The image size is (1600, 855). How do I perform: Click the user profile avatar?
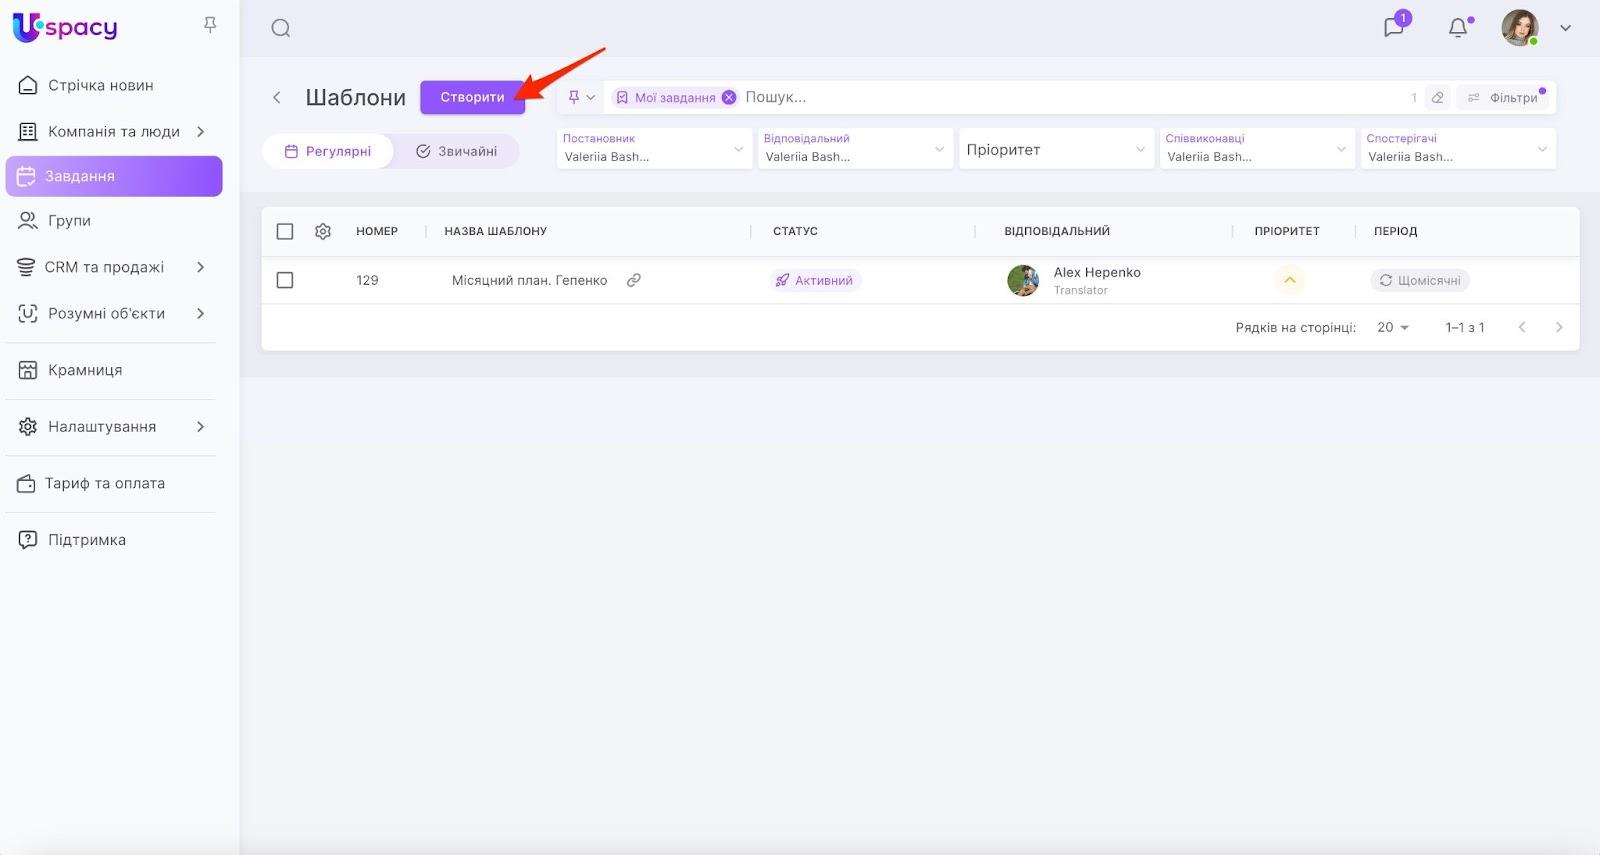tap(1520, 28)
